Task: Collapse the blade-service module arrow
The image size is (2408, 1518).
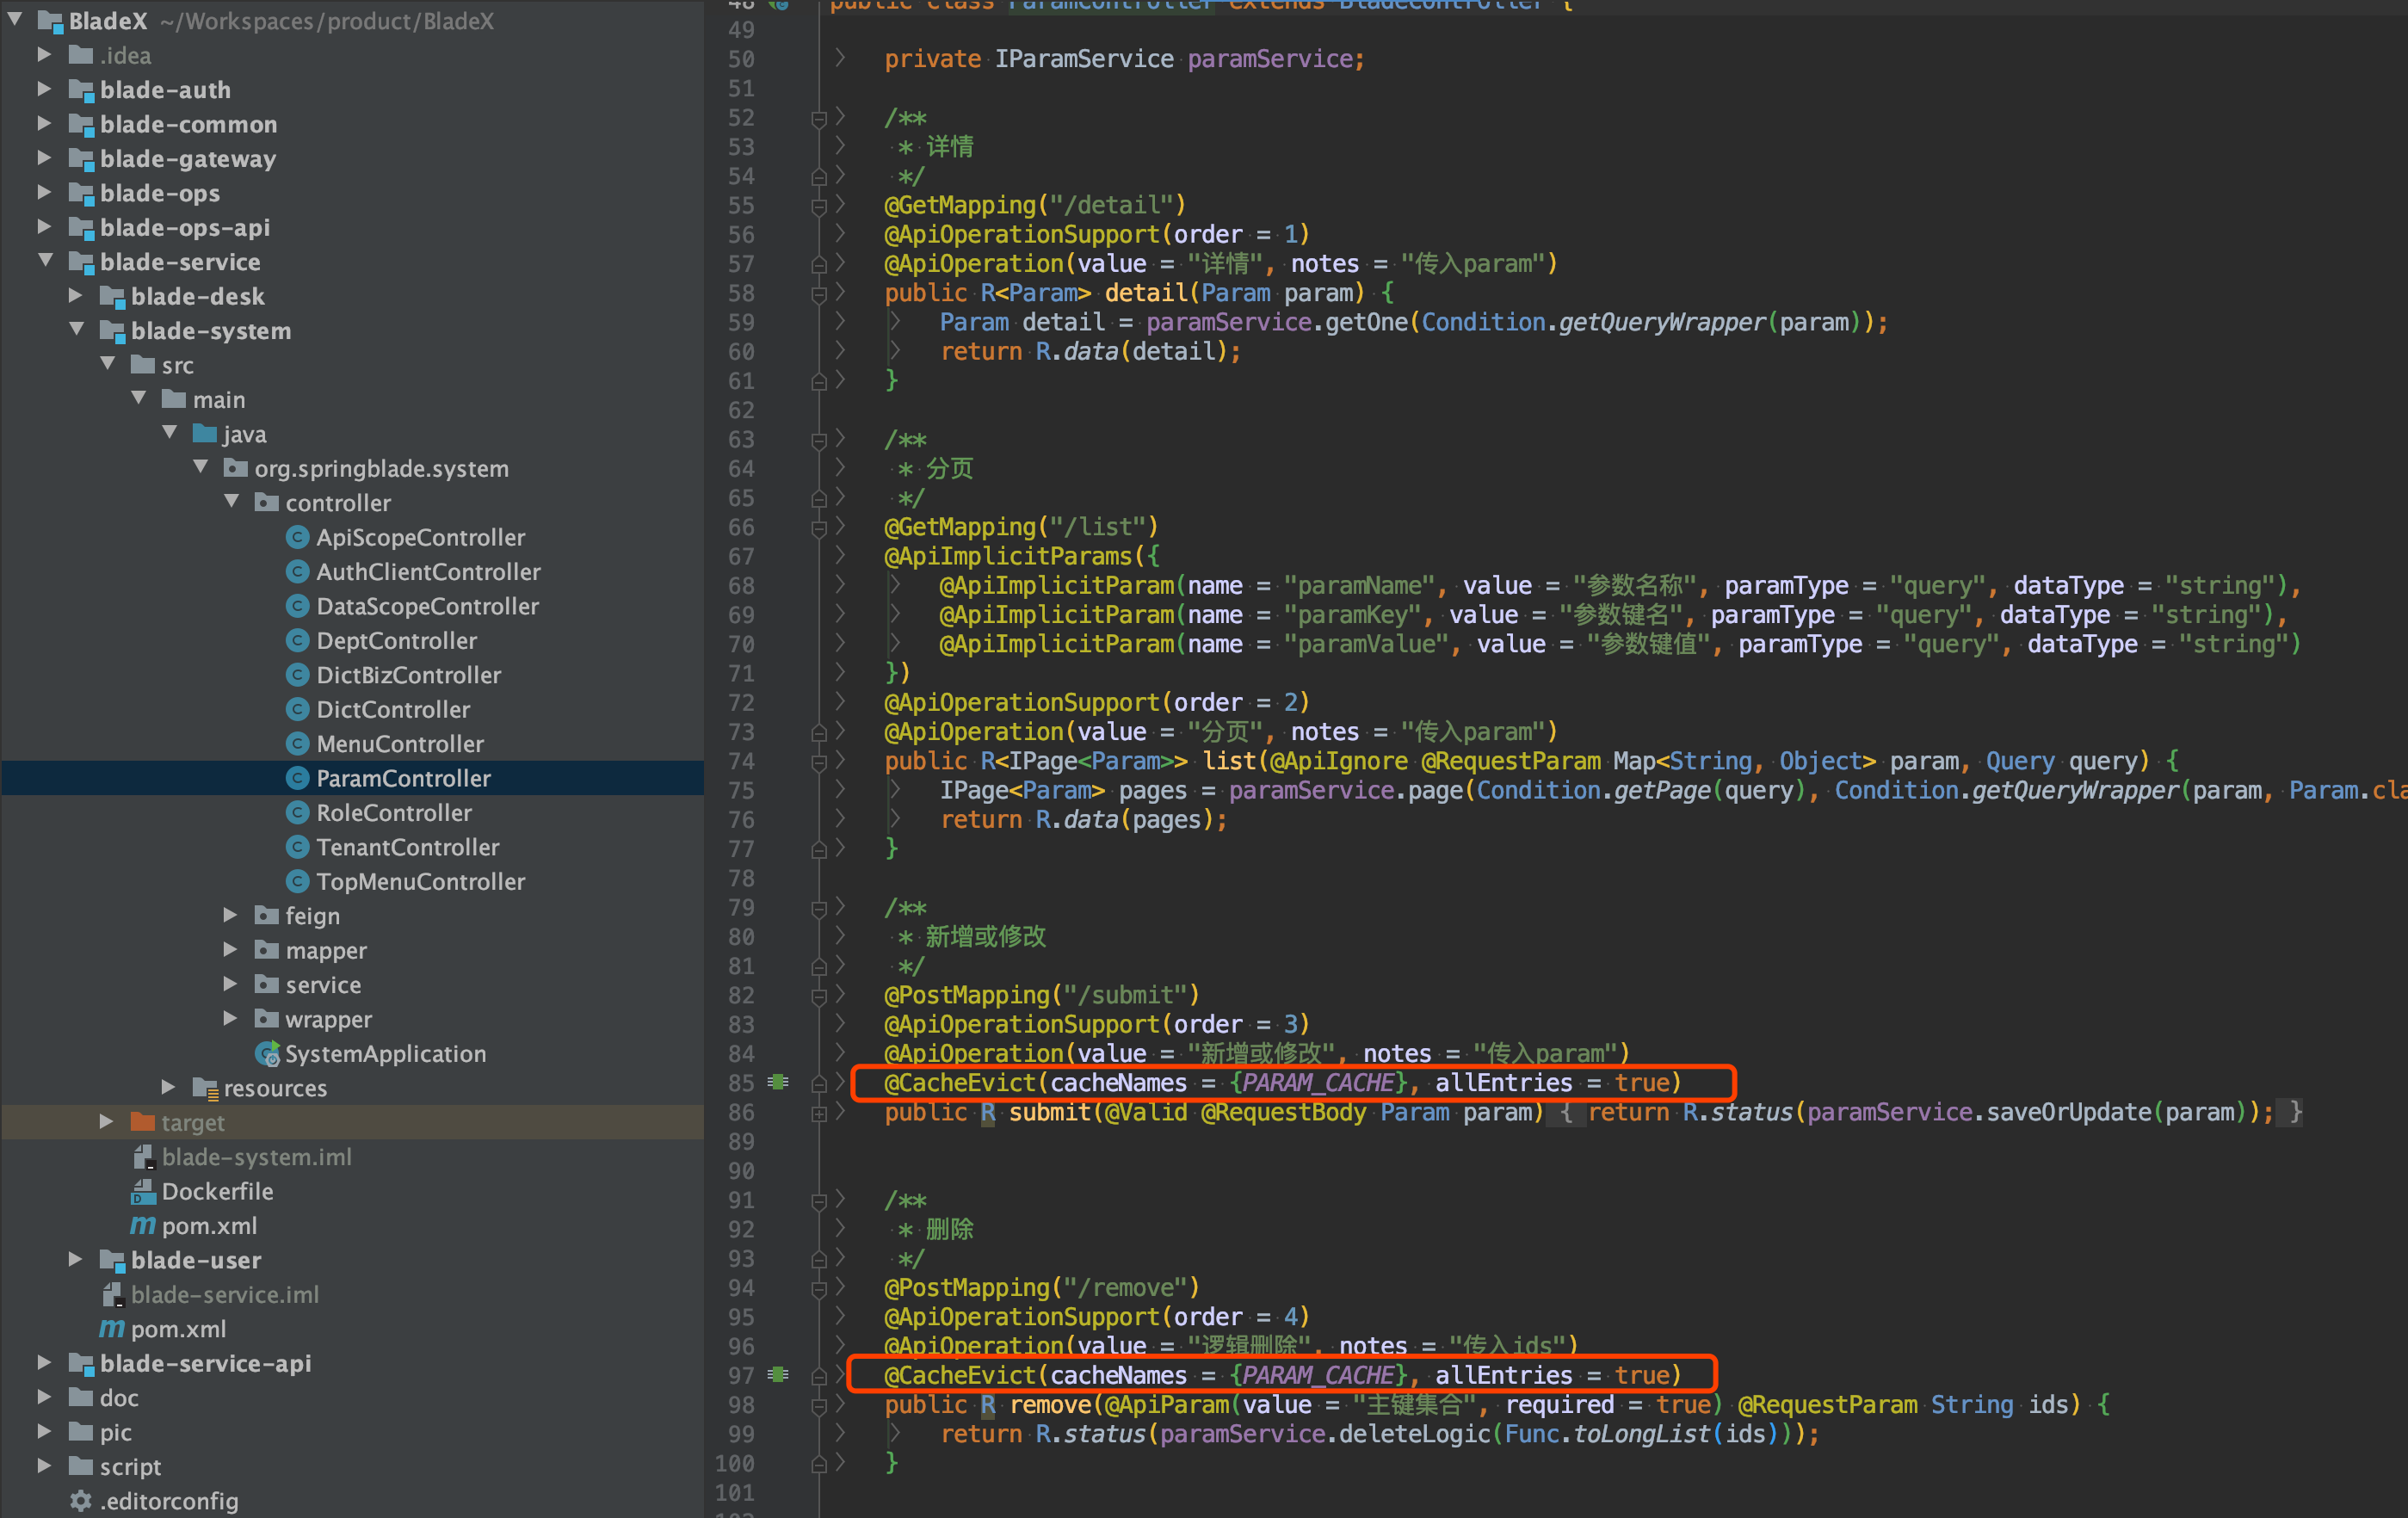Action: pos(46,261)
